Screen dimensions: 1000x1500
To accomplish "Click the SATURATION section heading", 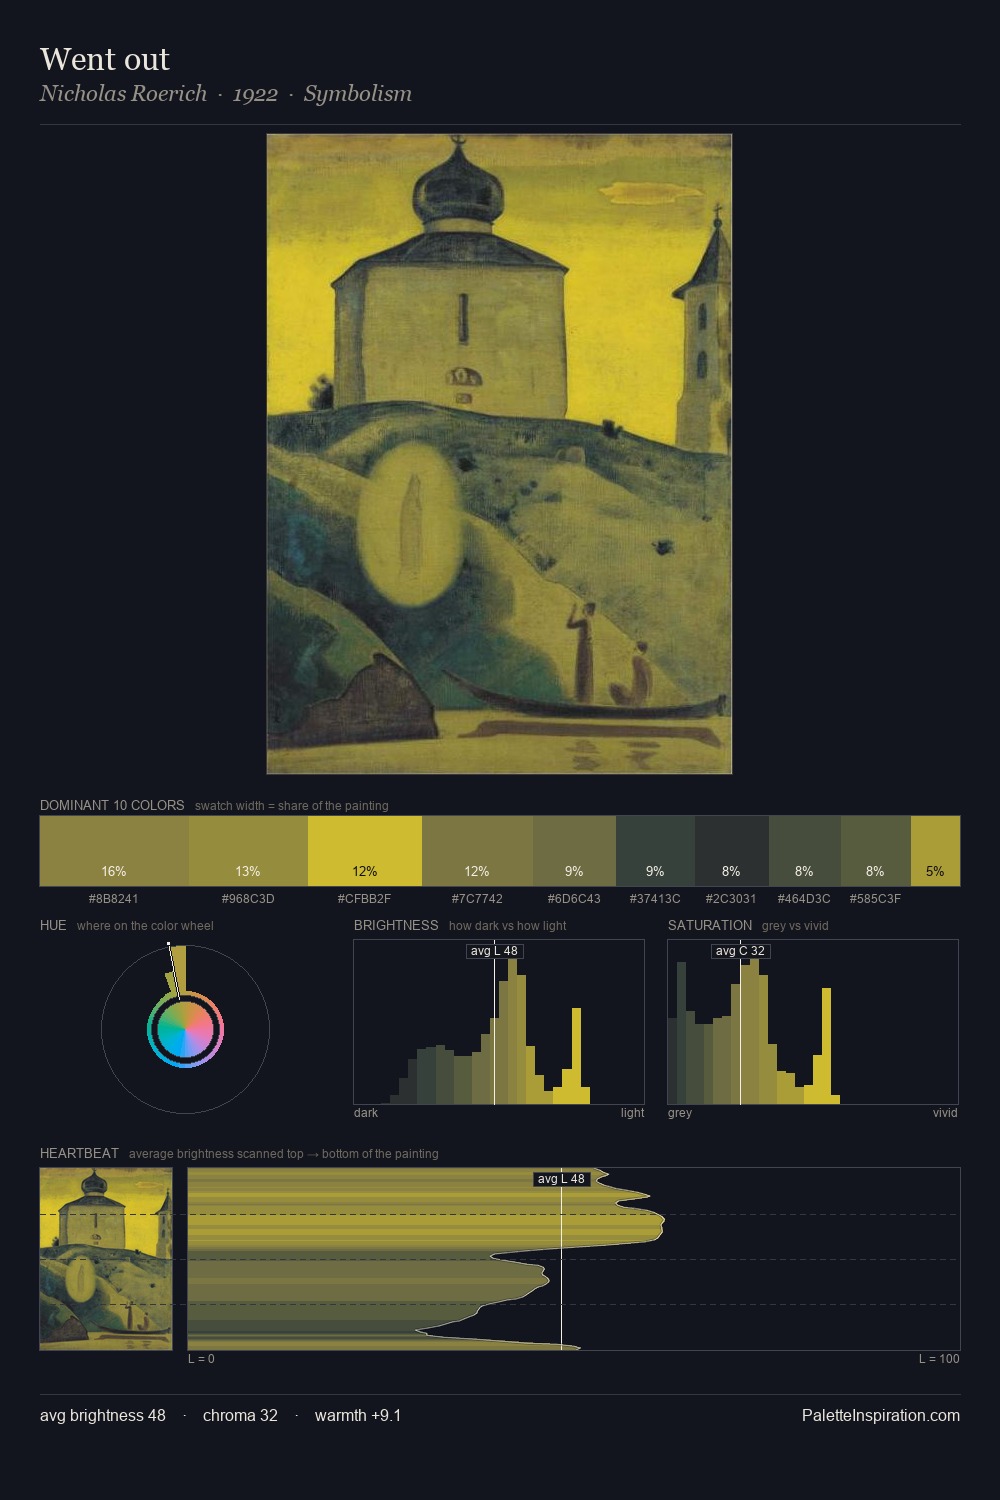I will tap(710, 925).
